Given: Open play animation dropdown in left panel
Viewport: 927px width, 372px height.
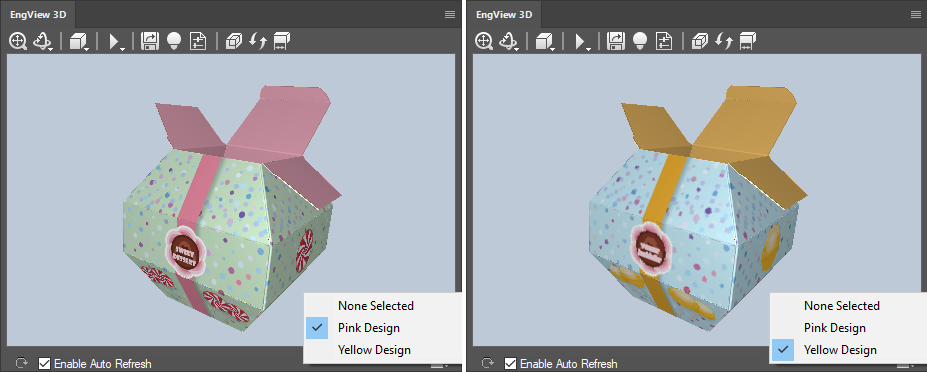Looking at the screenshot, I should [x=117, y=42].
